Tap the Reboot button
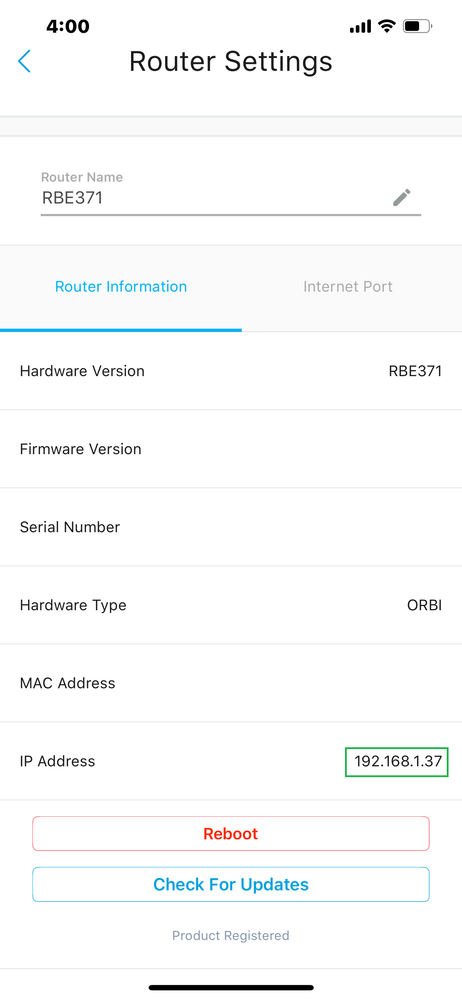Viewport: 462px width, 999px height. tap(231, 833)
